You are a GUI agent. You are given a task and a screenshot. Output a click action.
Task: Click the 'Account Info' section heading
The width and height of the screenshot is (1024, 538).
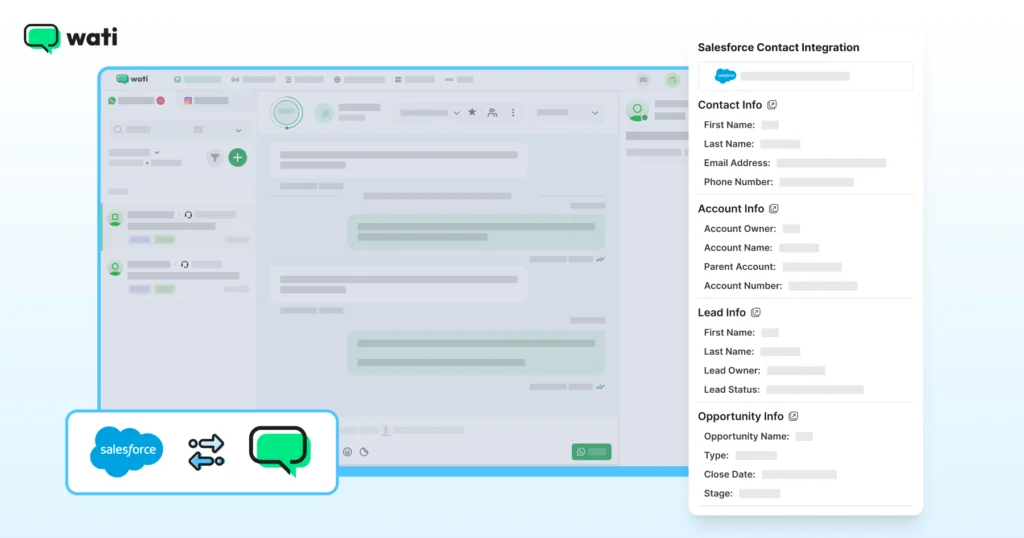point(731,208)
